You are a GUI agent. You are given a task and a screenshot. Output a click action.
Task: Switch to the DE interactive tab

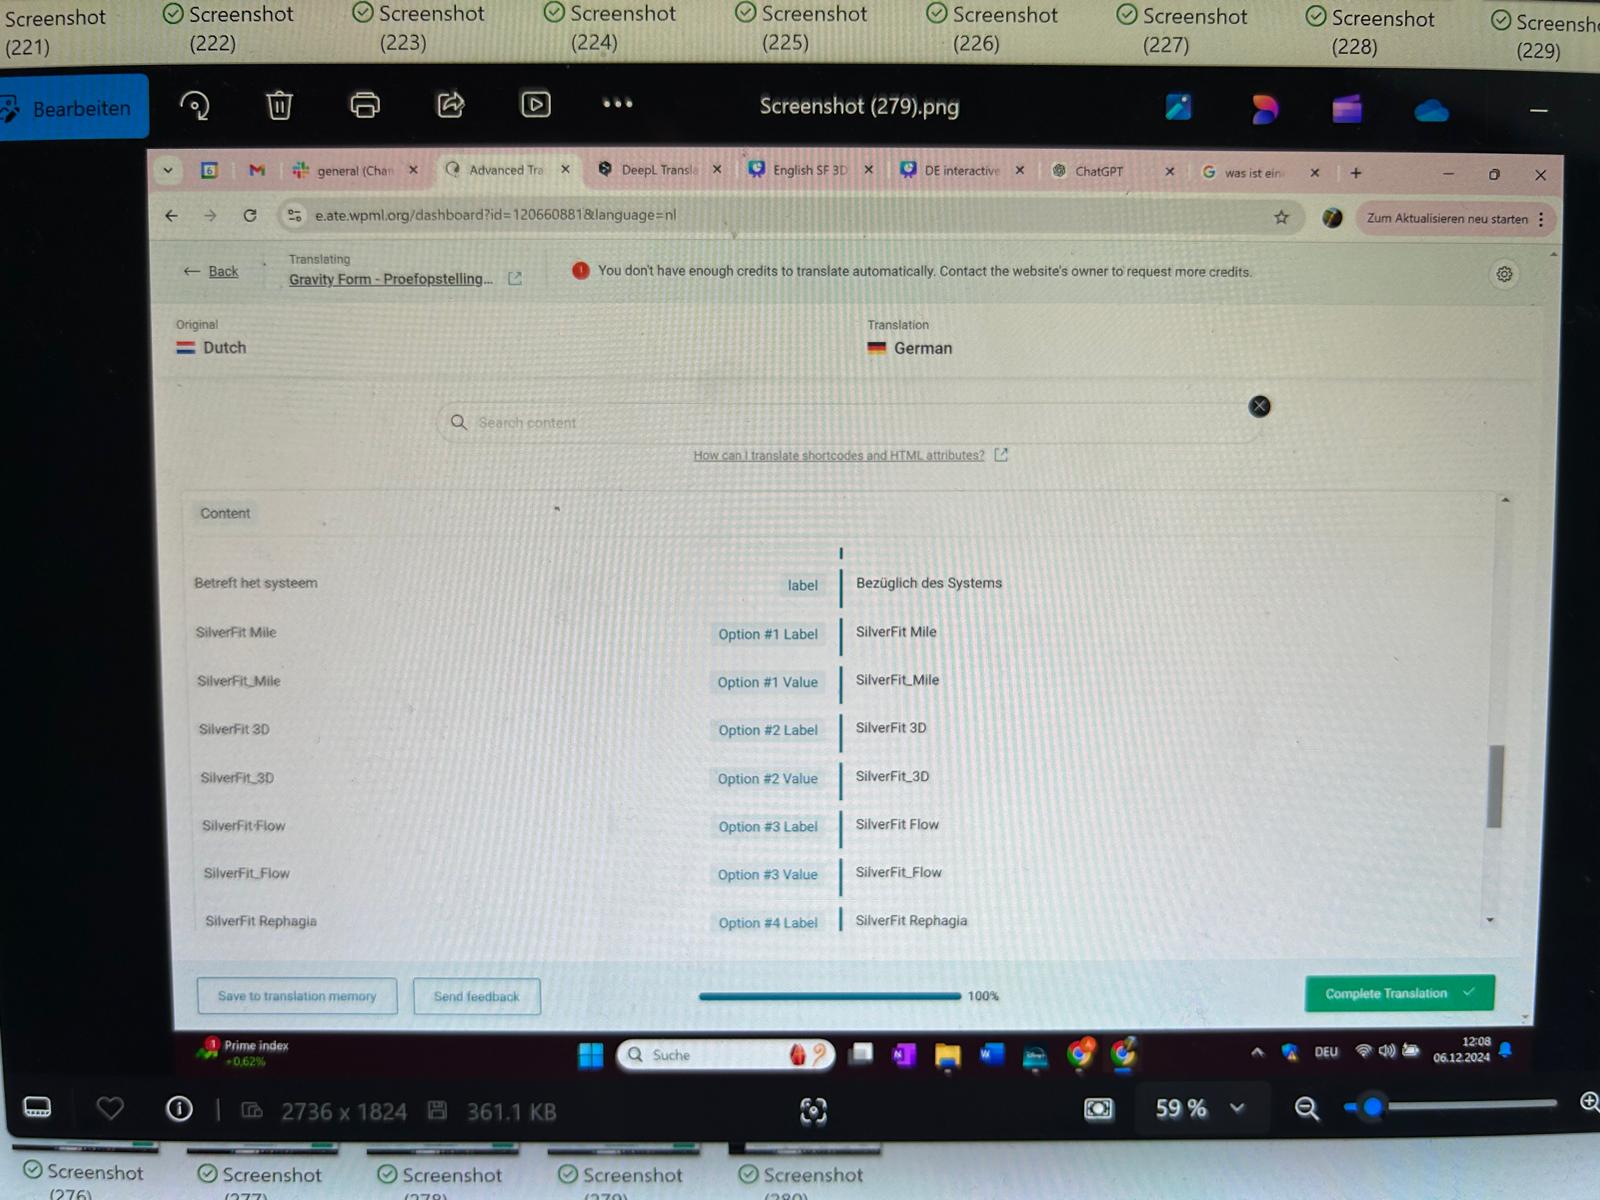point(961,170)
